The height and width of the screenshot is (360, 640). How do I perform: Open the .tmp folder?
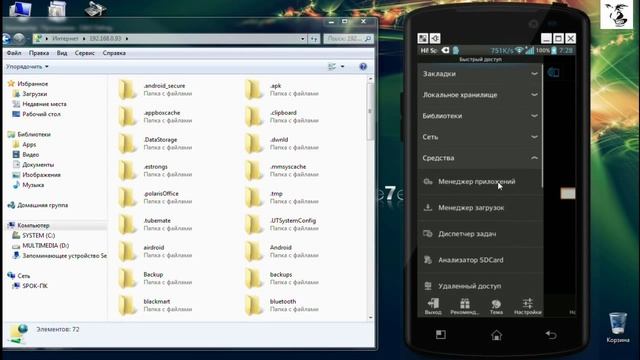point(282,197)
